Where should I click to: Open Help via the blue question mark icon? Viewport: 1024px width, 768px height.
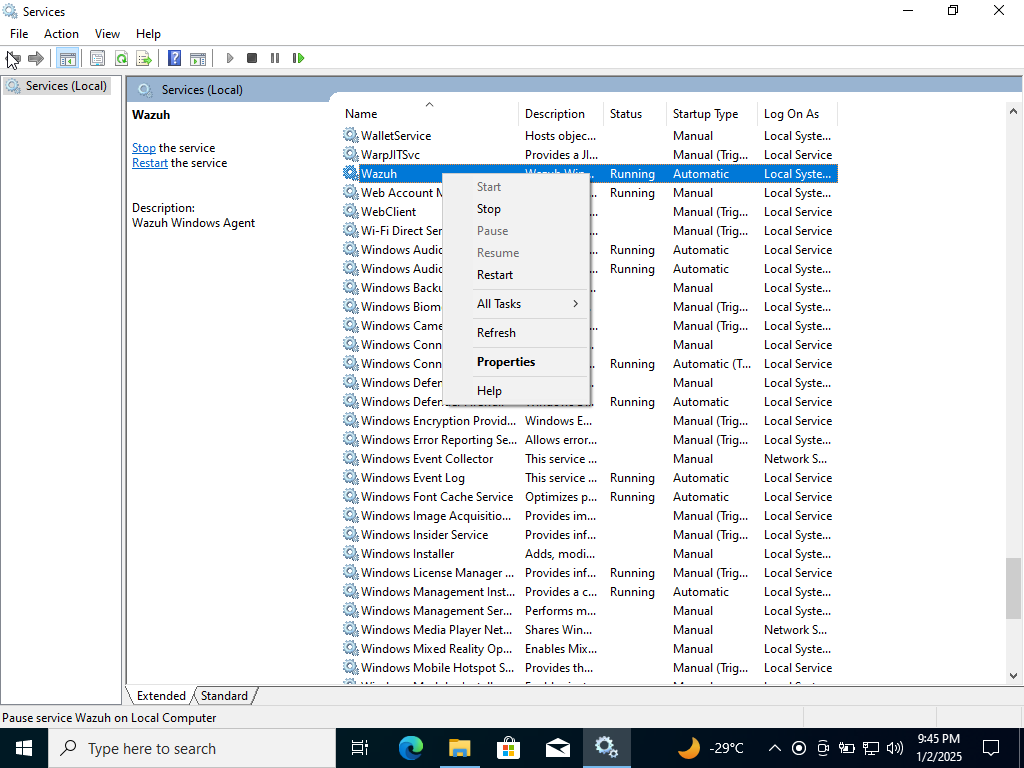174,58
